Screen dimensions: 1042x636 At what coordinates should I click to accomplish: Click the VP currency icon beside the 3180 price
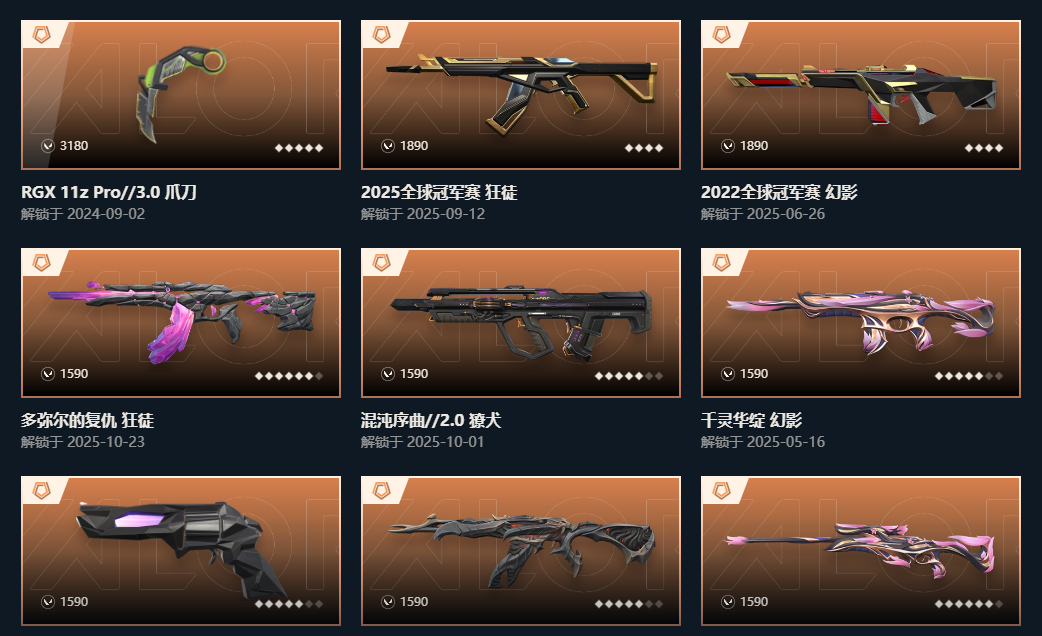click(x=48, y=146)
